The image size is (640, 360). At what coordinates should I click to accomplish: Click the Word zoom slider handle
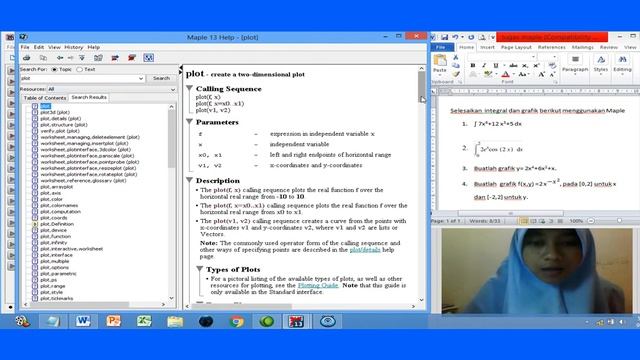(x=619, y=221)
